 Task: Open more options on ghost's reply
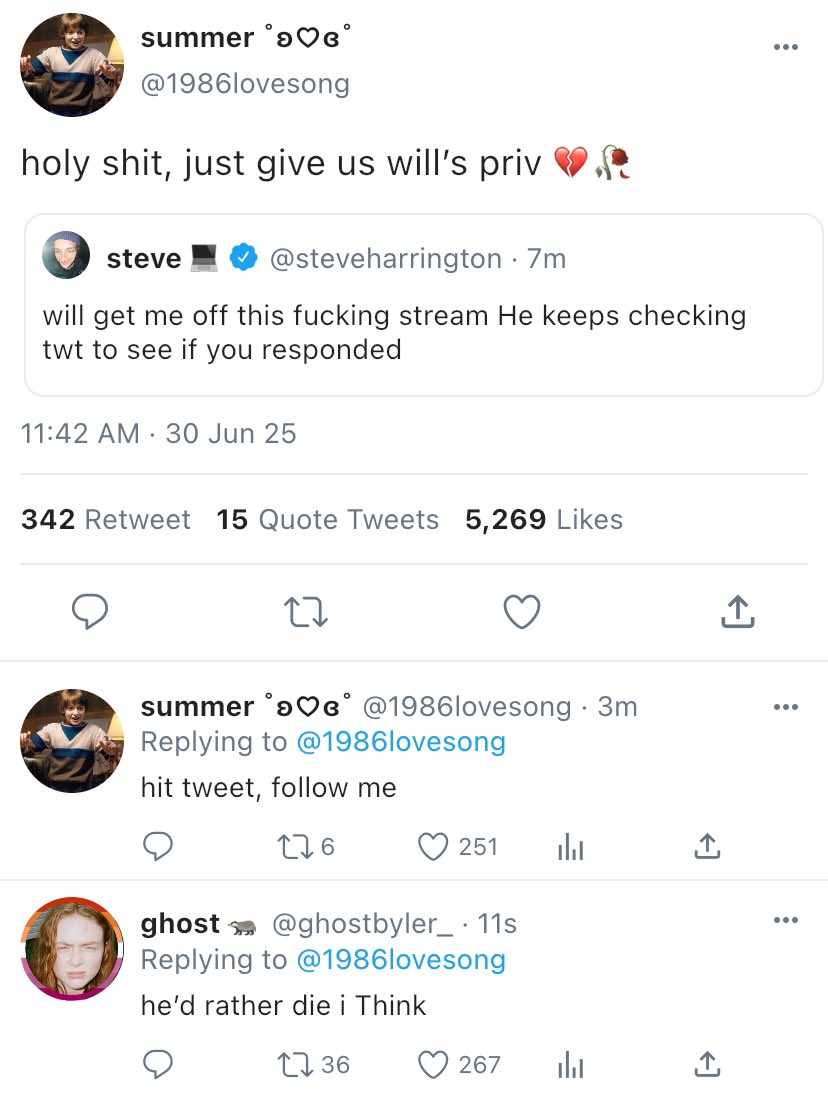(786, 922)
